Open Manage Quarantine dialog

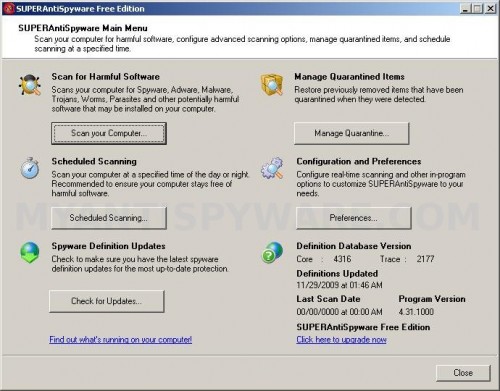[x=351, y=133]
